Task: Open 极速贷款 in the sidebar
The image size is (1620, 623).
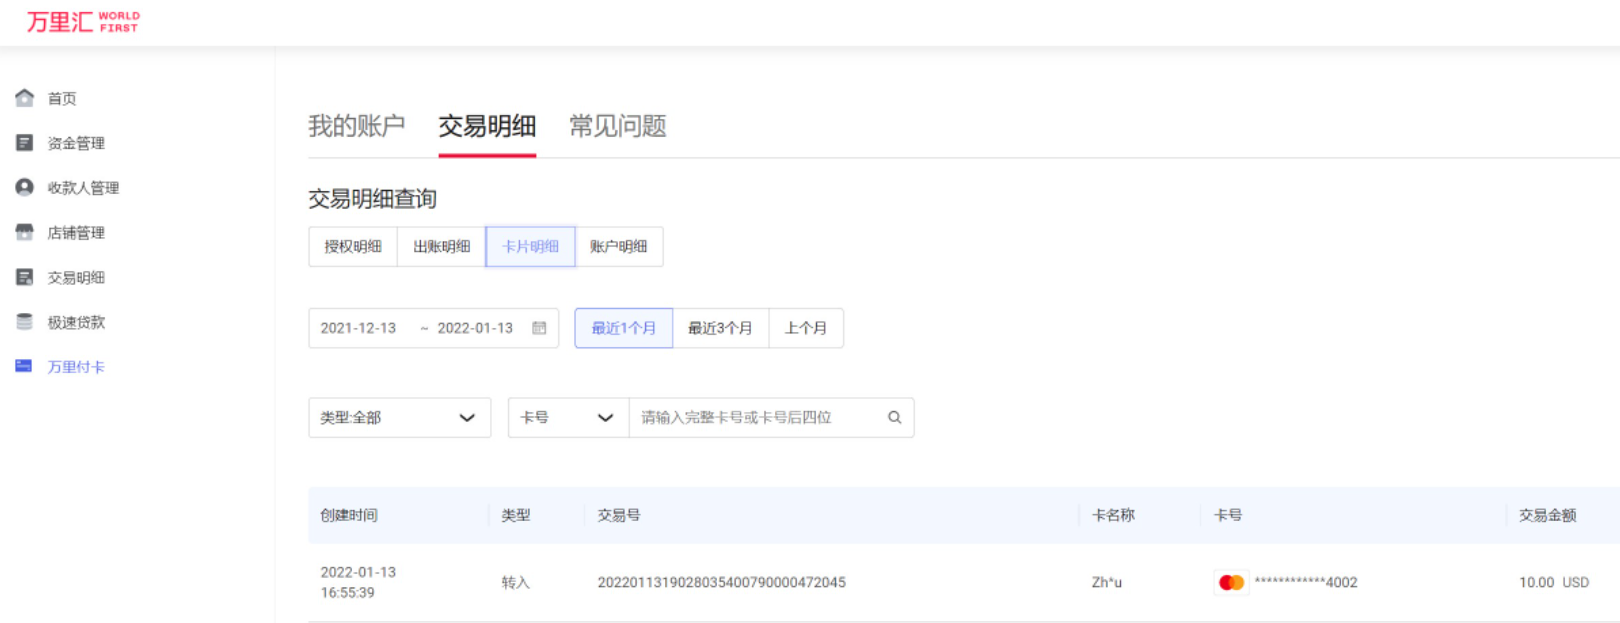Action: click(76, 322)
